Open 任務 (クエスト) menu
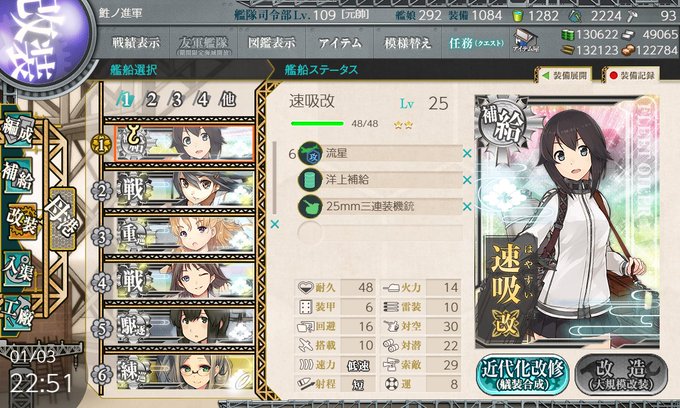This screenshot has height=408, width=680. click(476, 43)
